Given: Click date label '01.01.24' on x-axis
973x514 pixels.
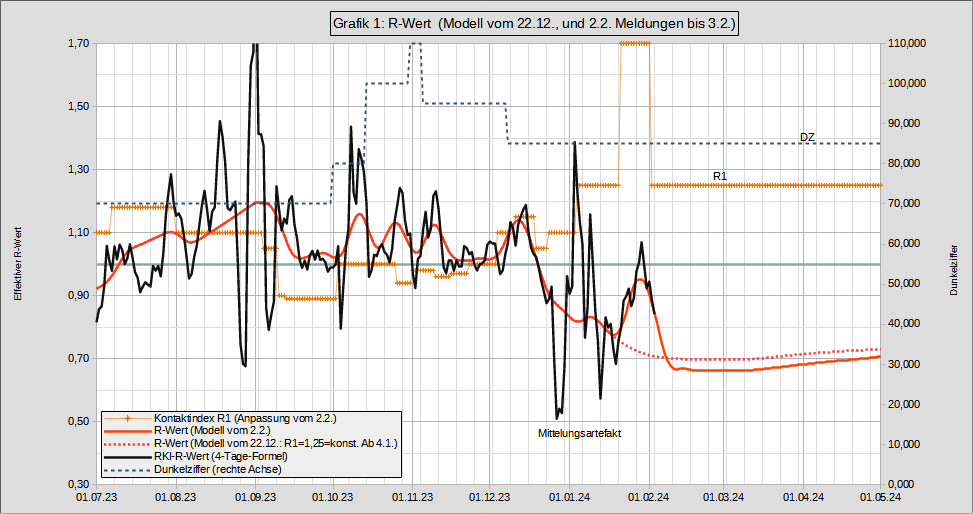Looking at the screenshot, I should pos(569,497).
